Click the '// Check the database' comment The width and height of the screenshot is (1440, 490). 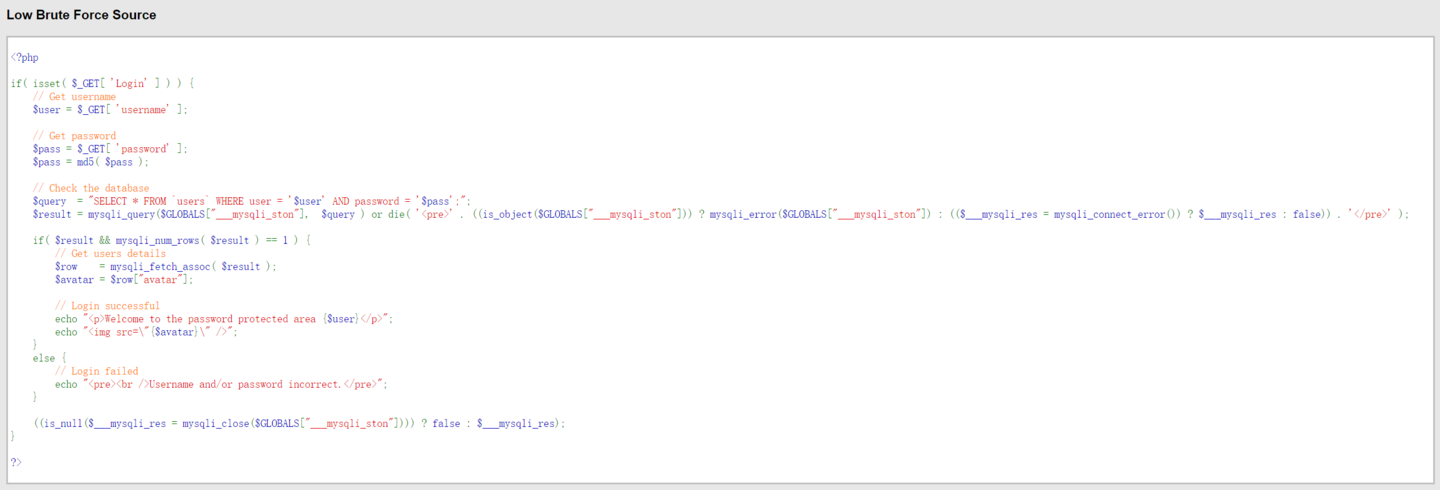[x=91, y=188]
